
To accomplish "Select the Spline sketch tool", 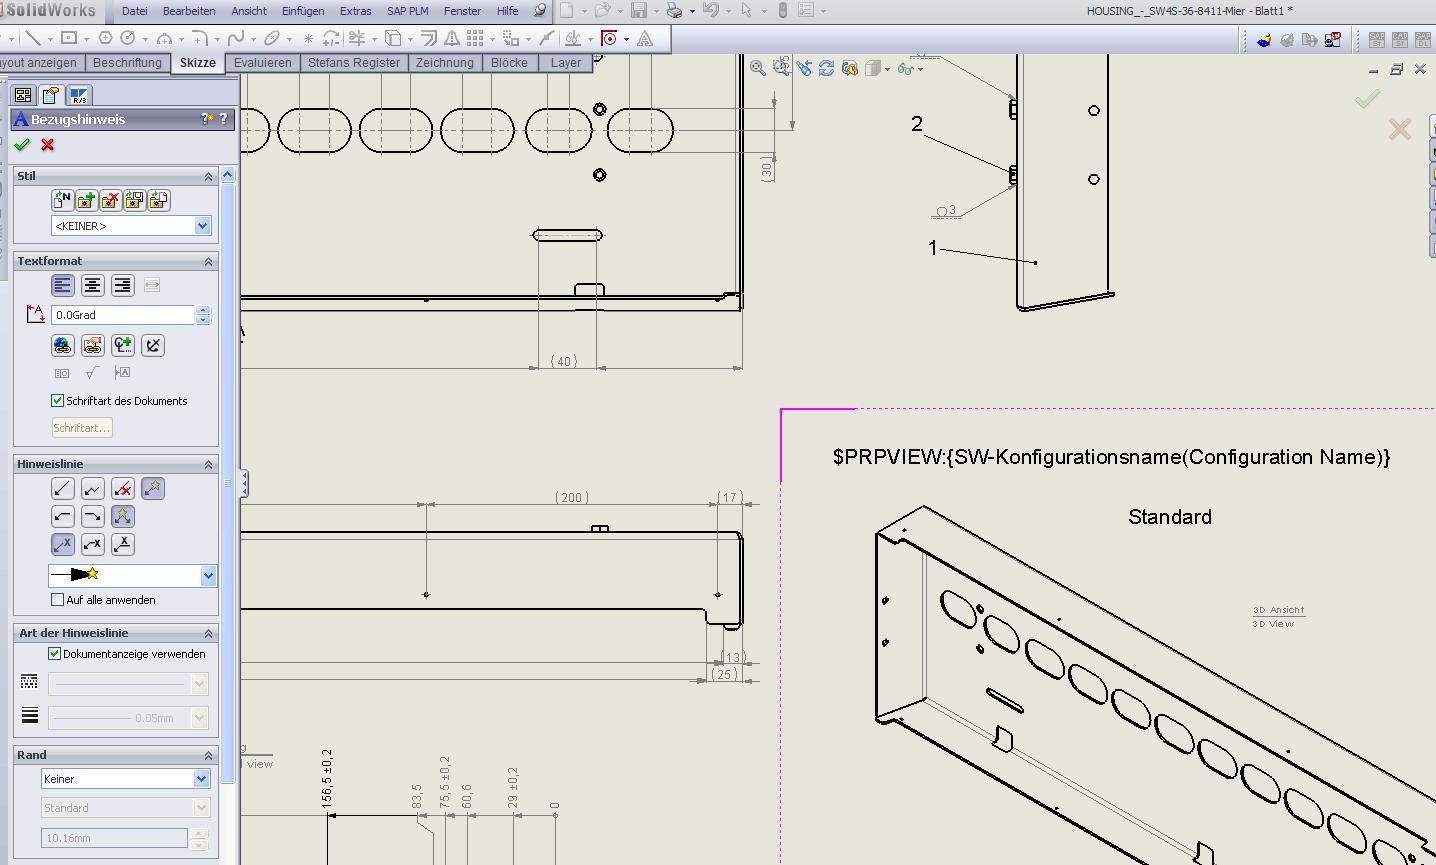I will coord(236,38).
